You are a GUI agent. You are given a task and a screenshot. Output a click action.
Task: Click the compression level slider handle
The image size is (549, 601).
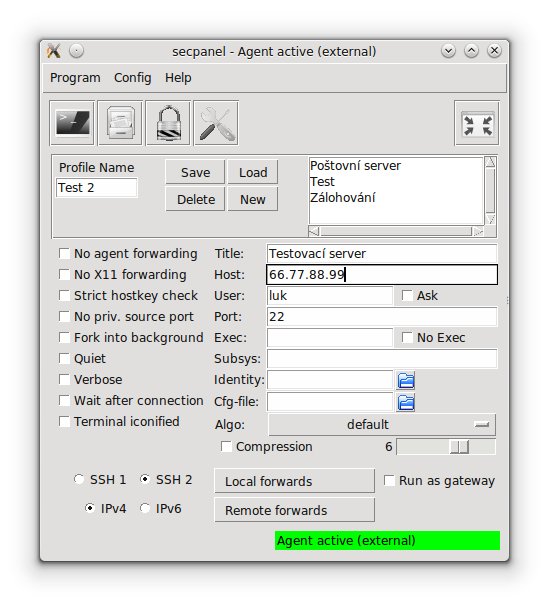pyautogui.click(x=459, y=447)
